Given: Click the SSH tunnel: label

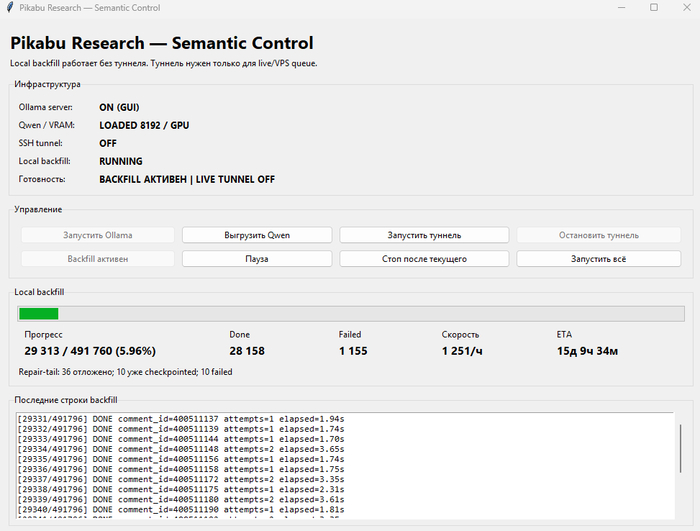Looking at the screenshot, I should coord(41,143).
